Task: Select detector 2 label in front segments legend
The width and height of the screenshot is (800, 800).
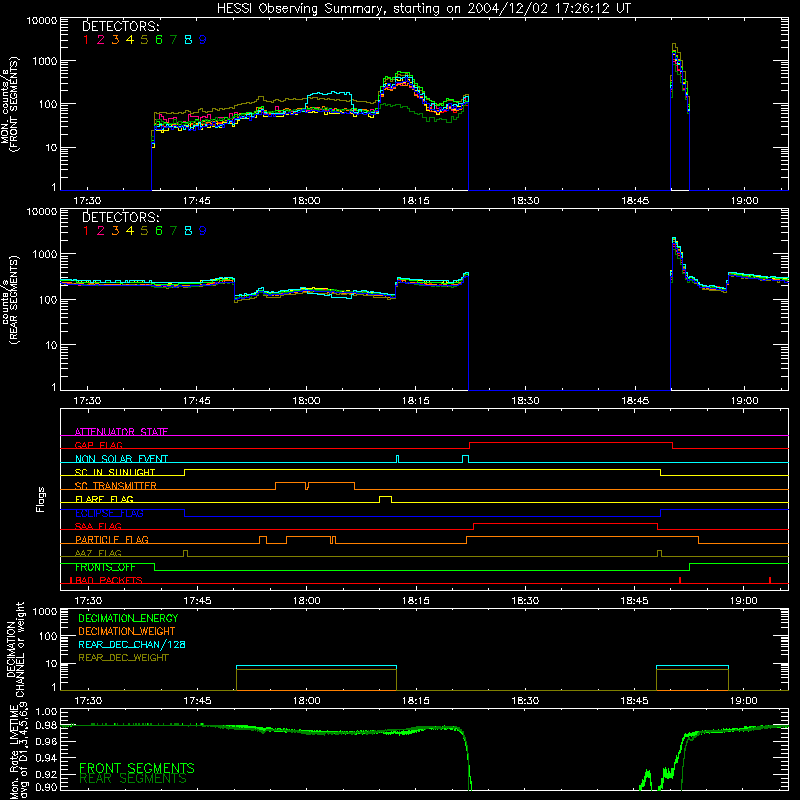Action: (101, 40)
